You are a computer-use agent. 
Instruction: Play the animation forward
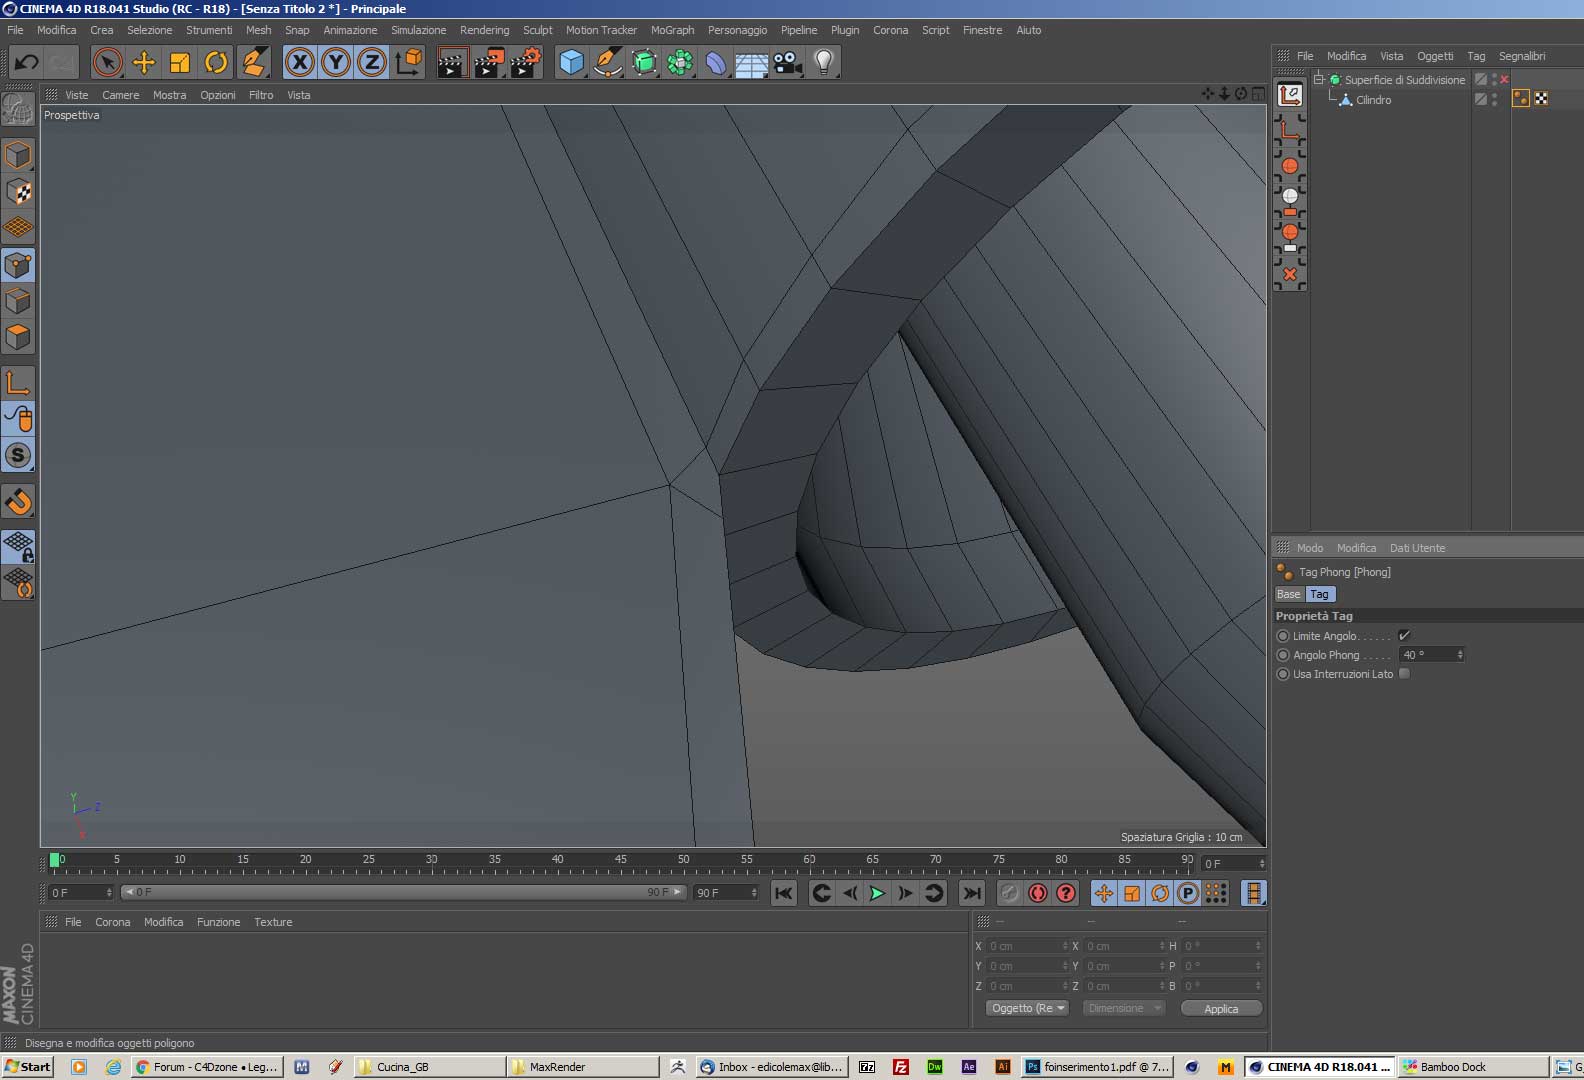[877, 893]
